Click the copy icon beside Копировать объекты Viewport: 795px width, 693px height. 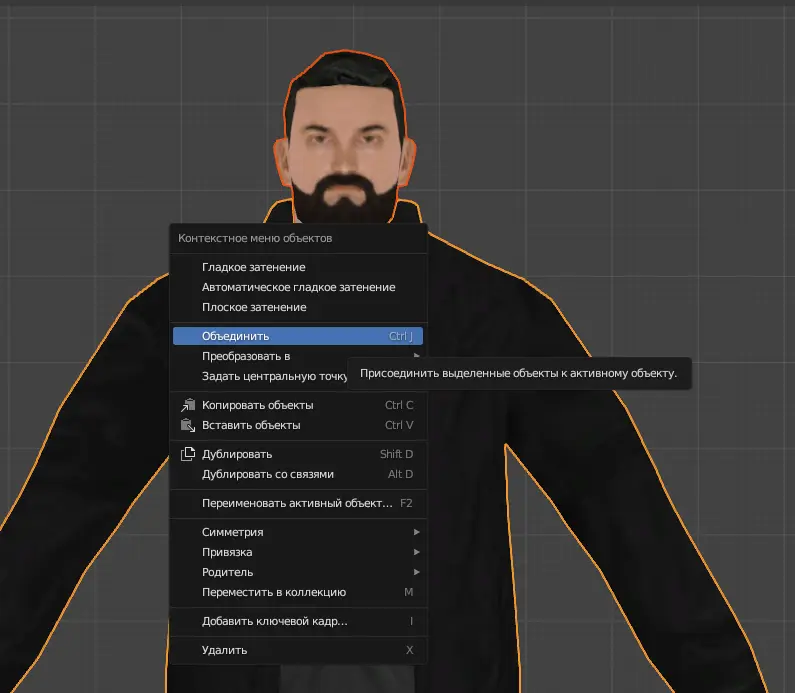pos(187,405)
